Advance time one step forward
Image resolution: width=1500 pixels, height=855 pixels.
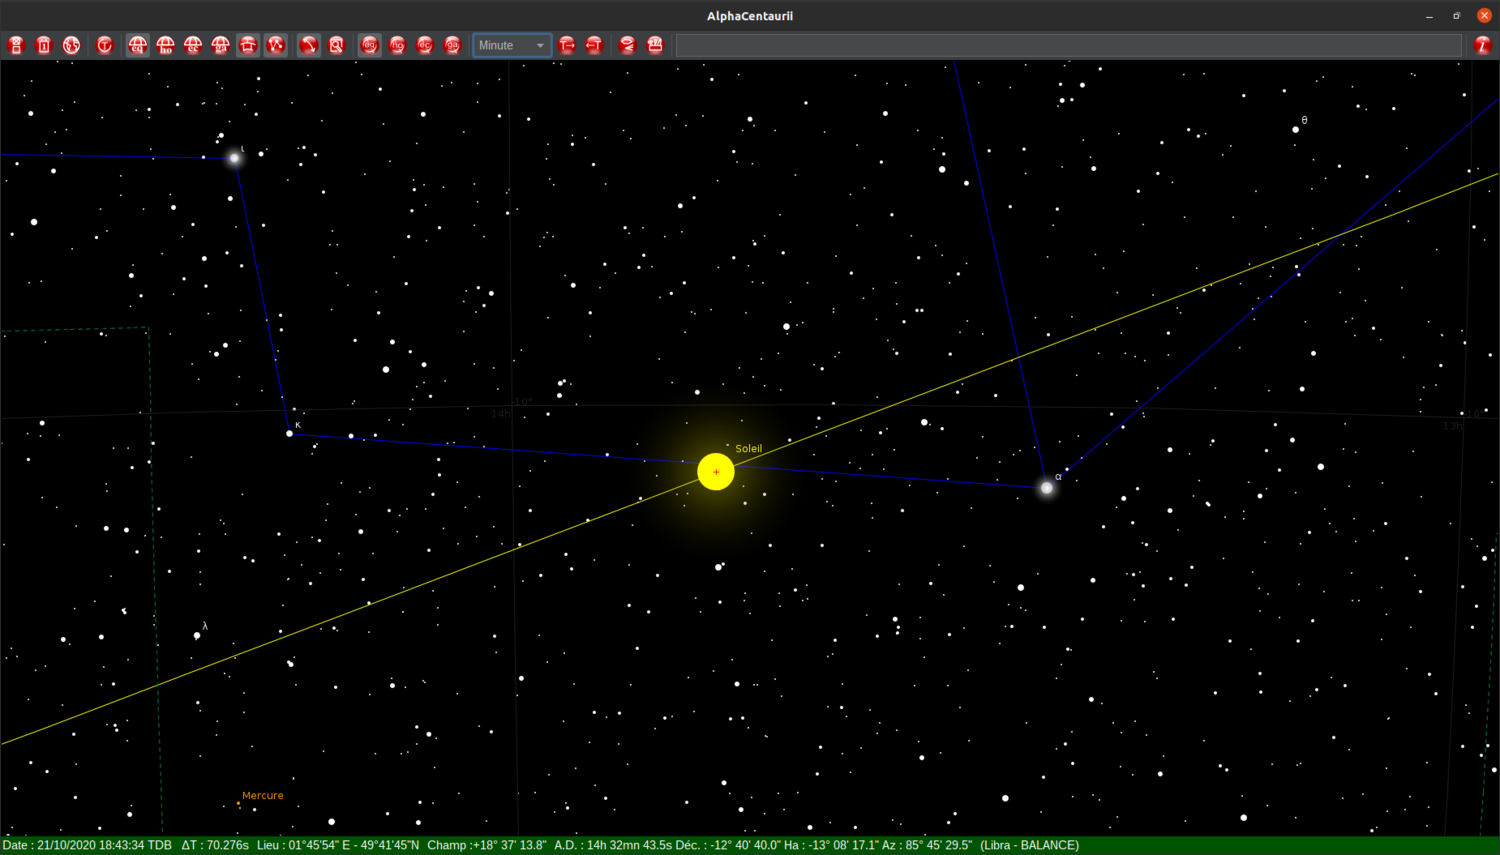click(x=567, y=44)
